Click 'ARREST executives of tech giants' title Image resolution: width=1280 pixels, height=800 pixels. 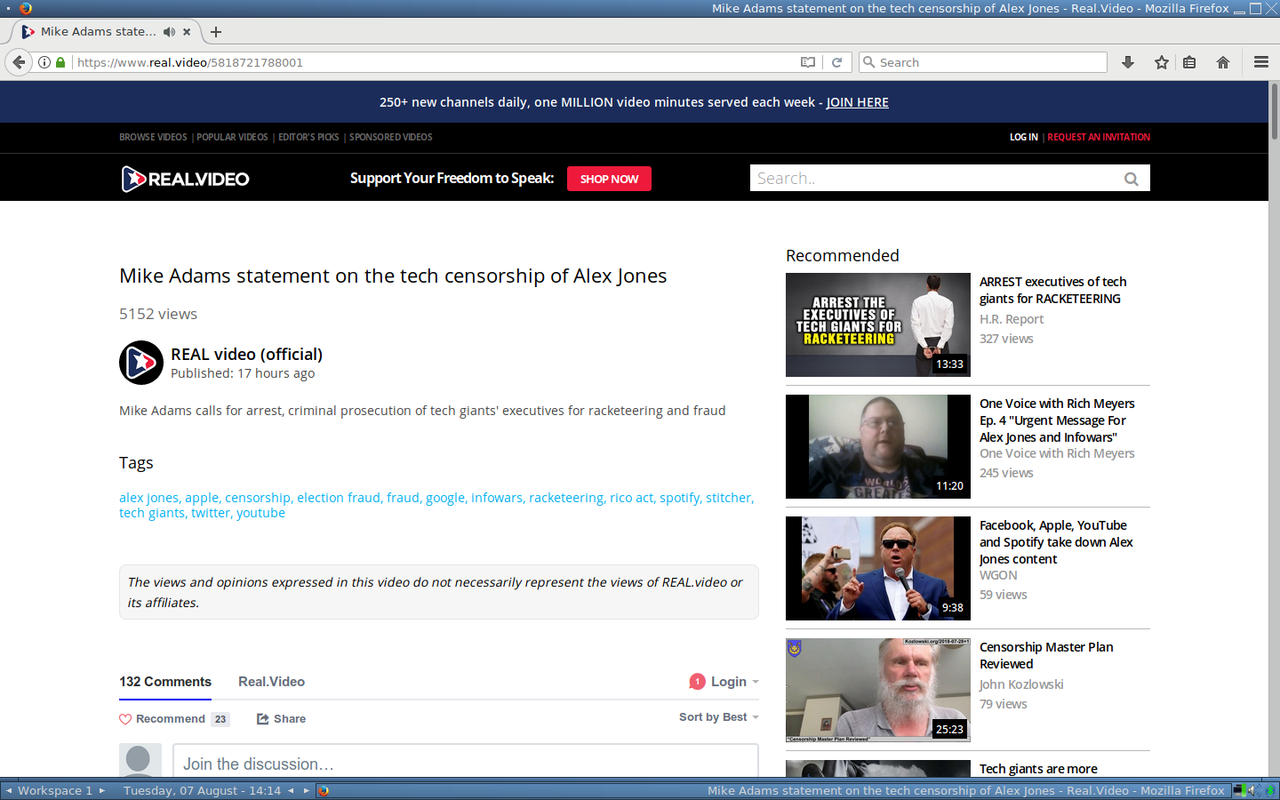pyautogui.click(x=1053, y=290)
